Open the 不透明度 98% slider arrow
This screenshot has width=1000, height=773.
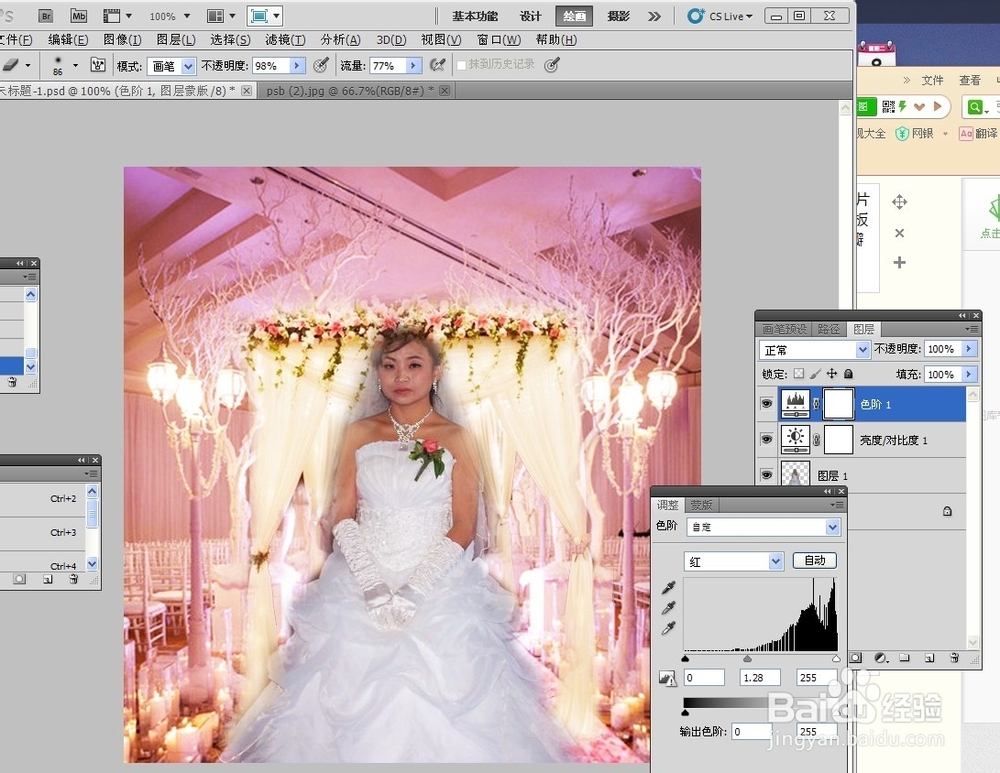[x=297, y=65]
